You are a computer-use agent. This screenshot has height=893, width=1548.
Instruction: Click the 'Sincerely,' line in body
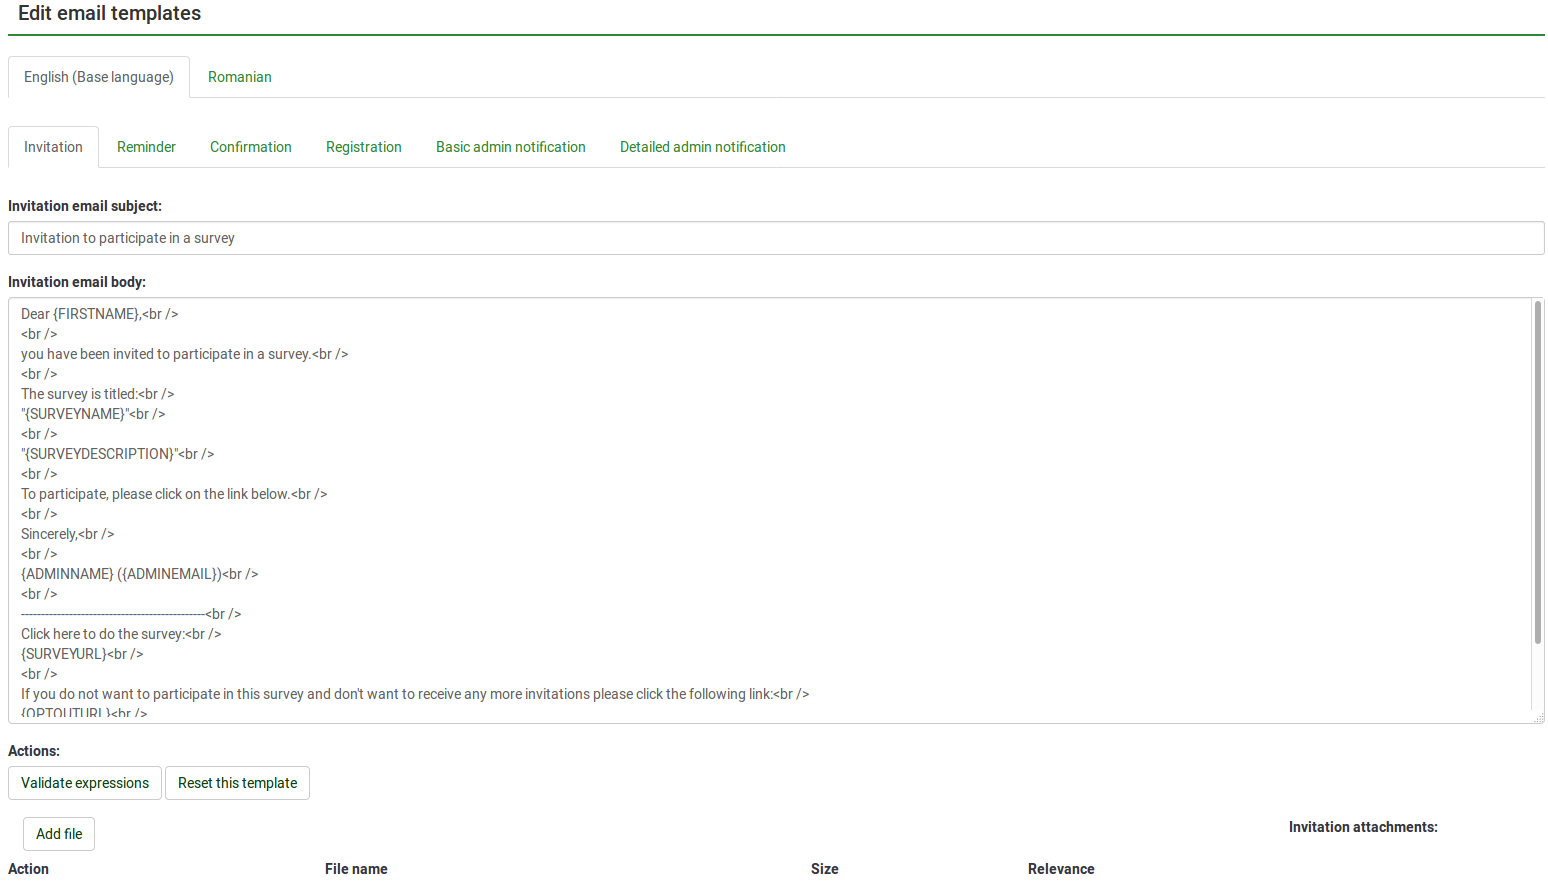pyautogui.click(x=68, y=534)
